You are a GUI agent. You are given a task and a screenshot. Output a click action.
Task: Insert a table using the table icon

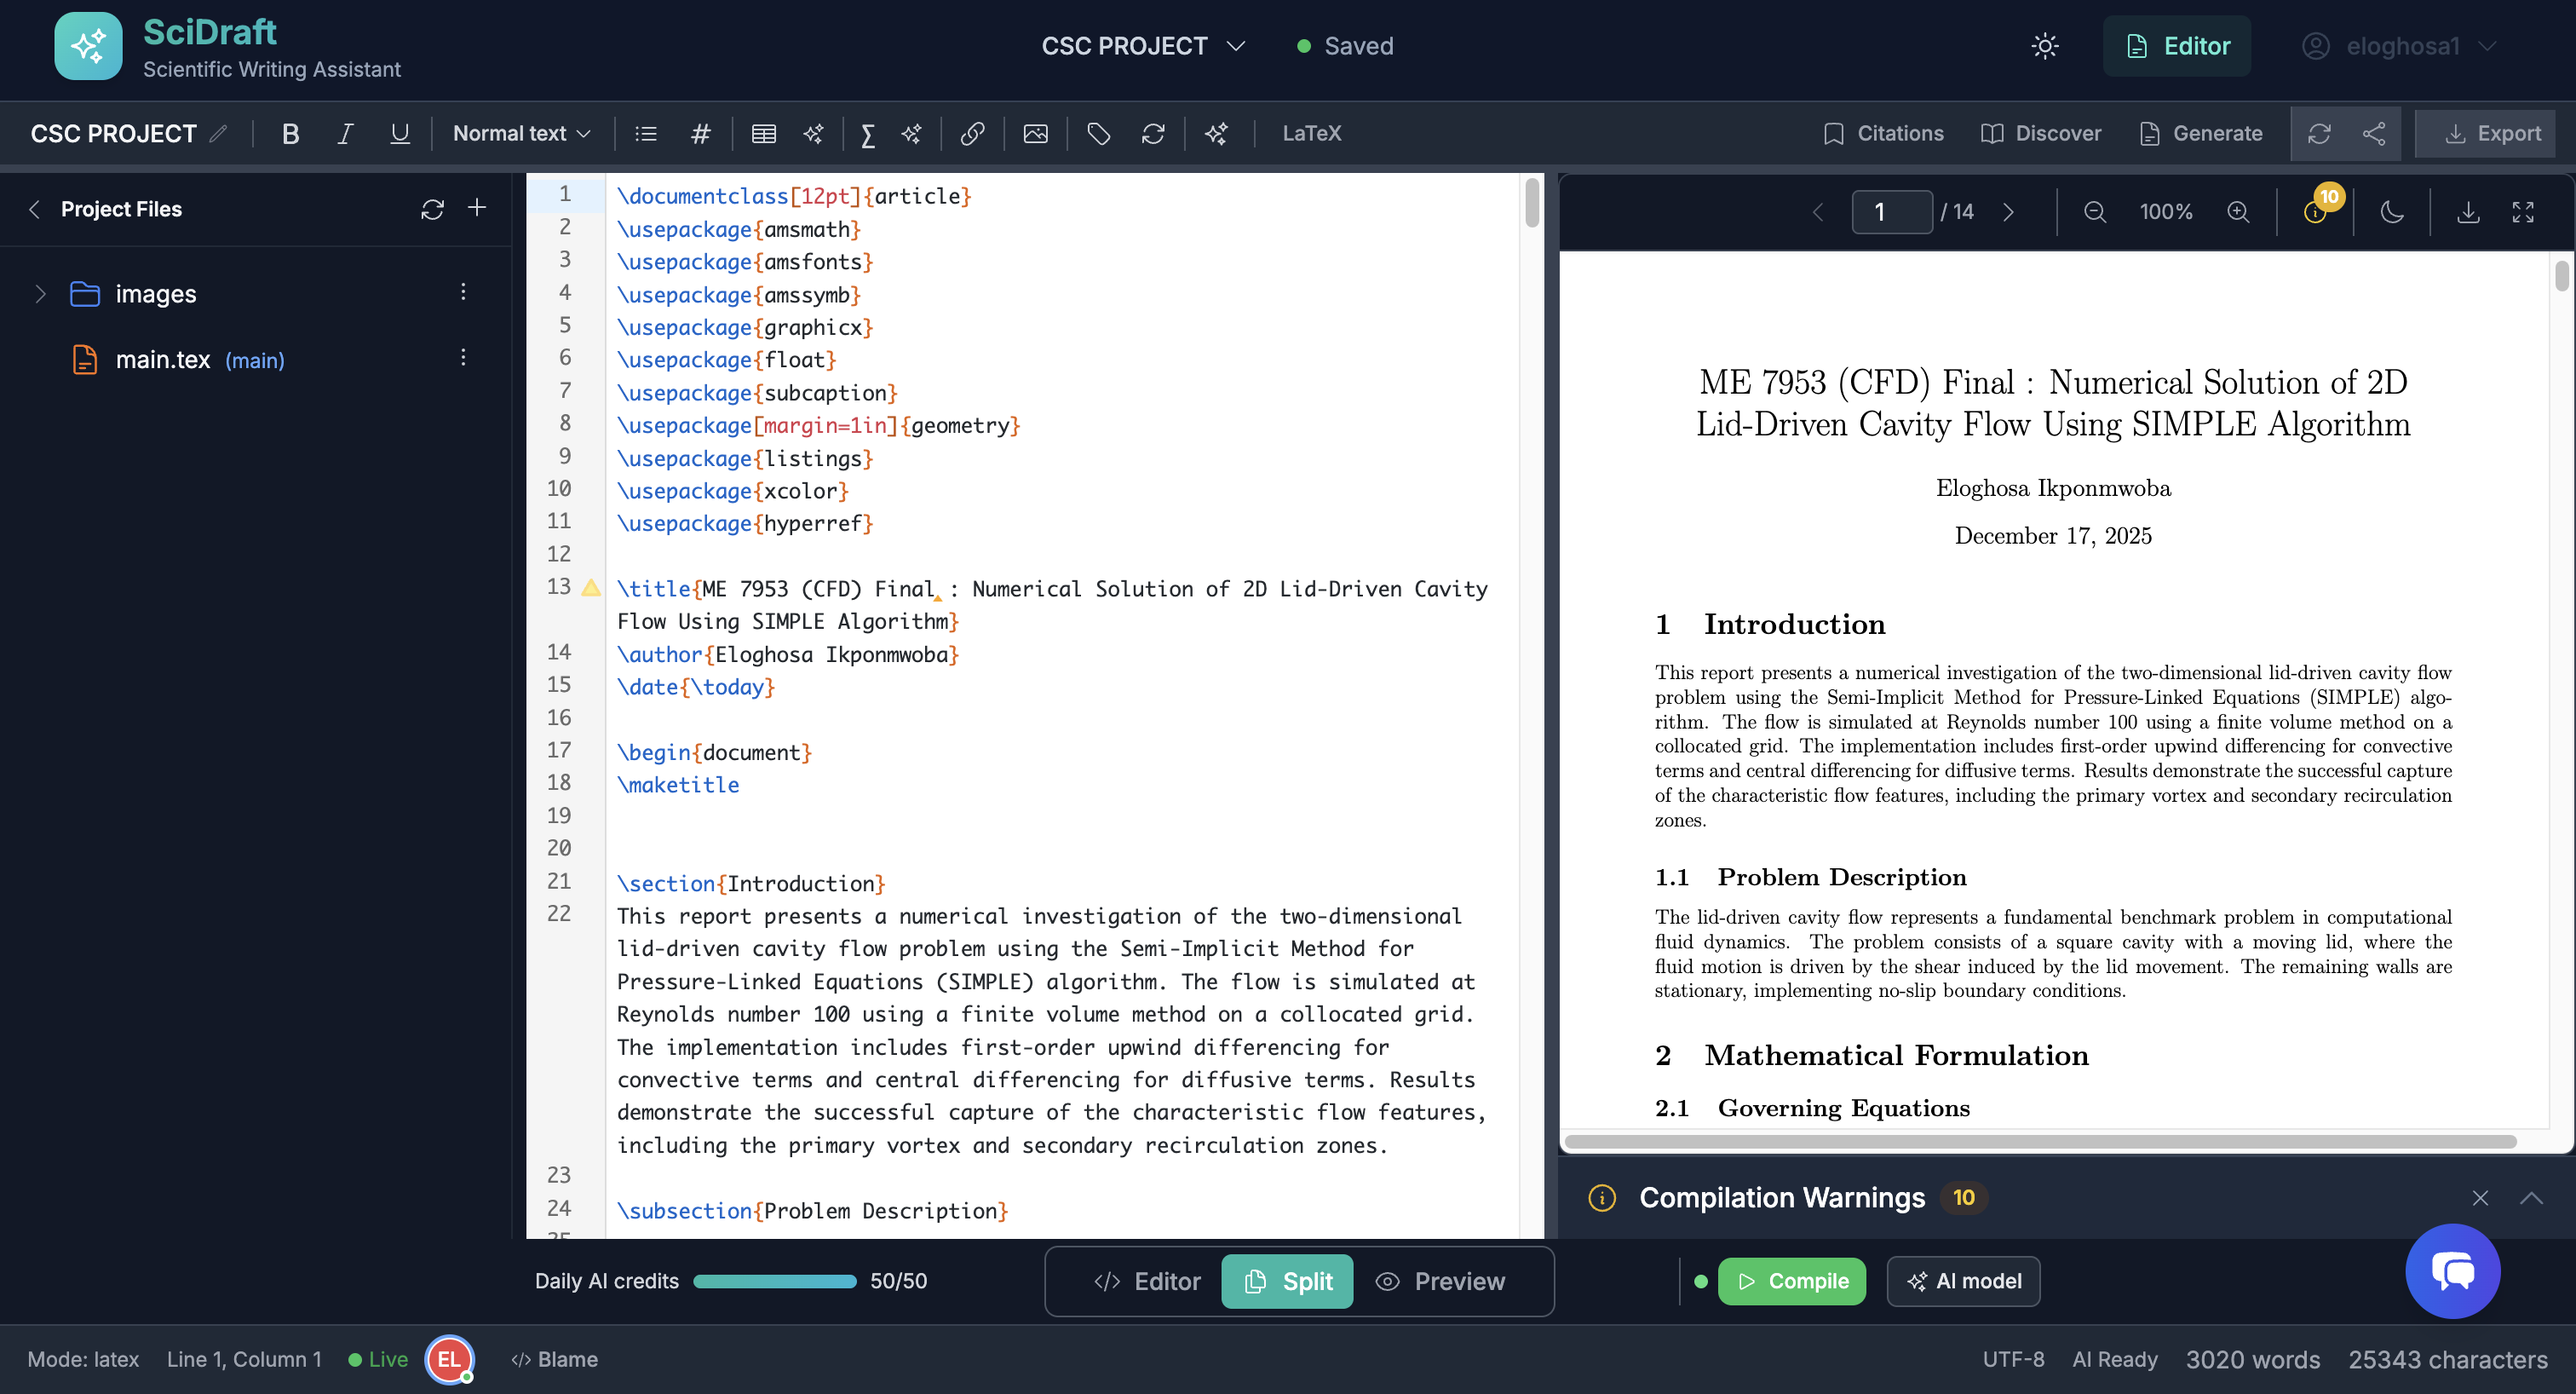764,133
